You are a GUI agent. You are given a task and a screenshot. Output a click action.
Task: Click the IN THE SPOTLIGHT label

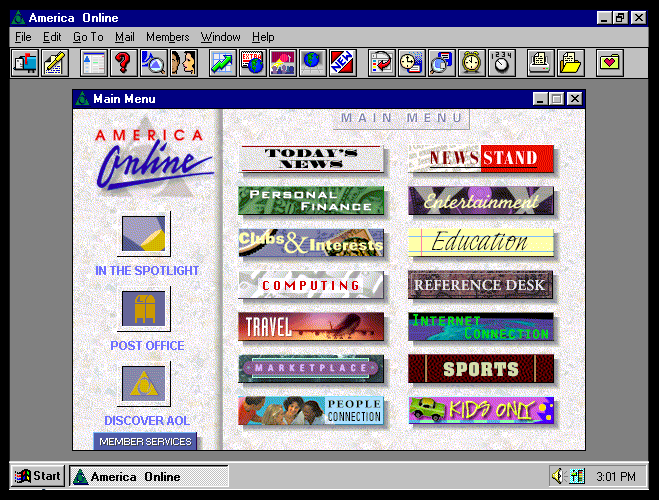(x=147, y=271)
